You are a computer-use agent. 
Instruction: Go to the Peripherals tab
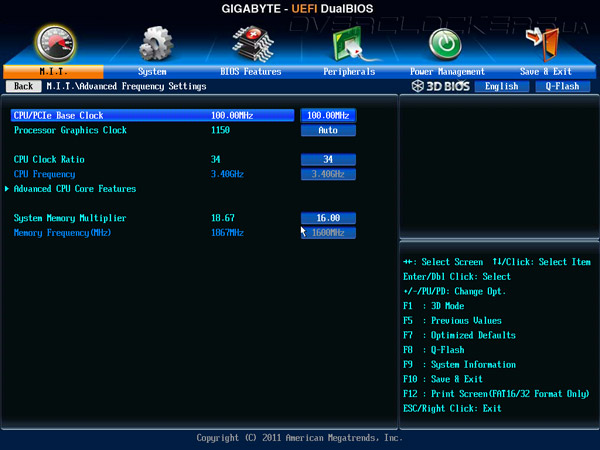point(349,72)
